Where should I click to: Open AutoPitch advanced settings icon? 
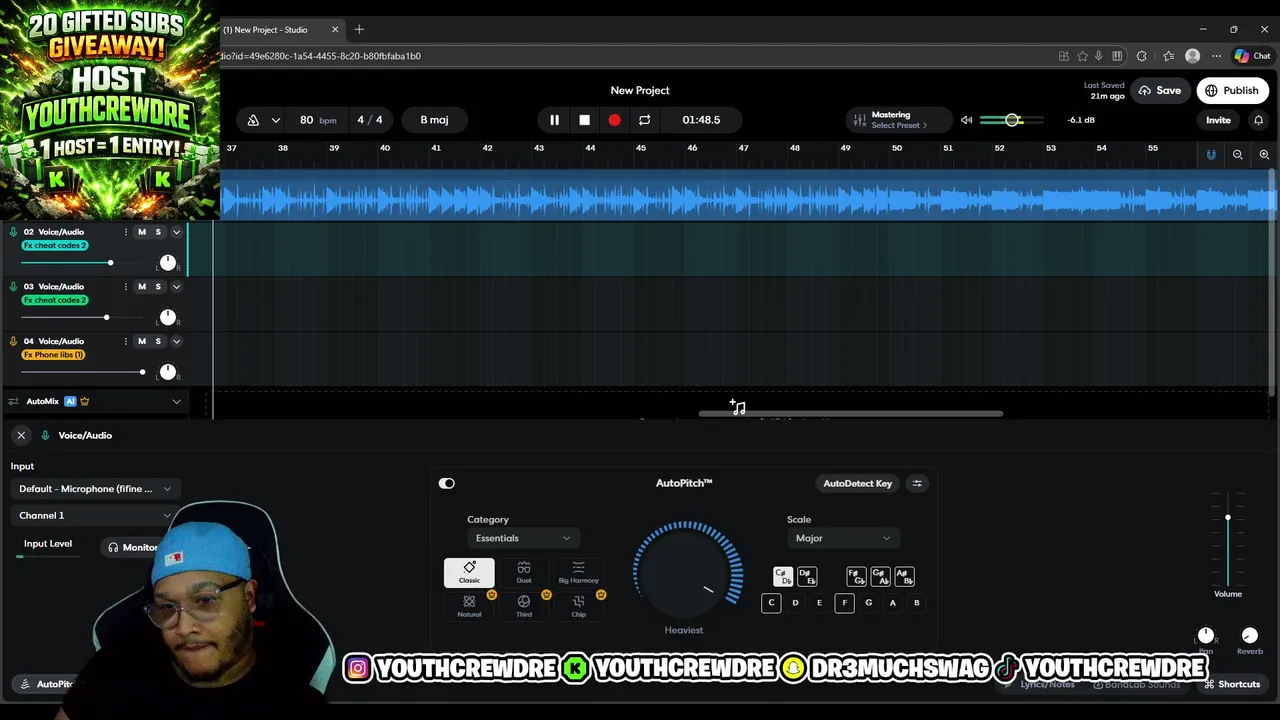pos(917,484)
